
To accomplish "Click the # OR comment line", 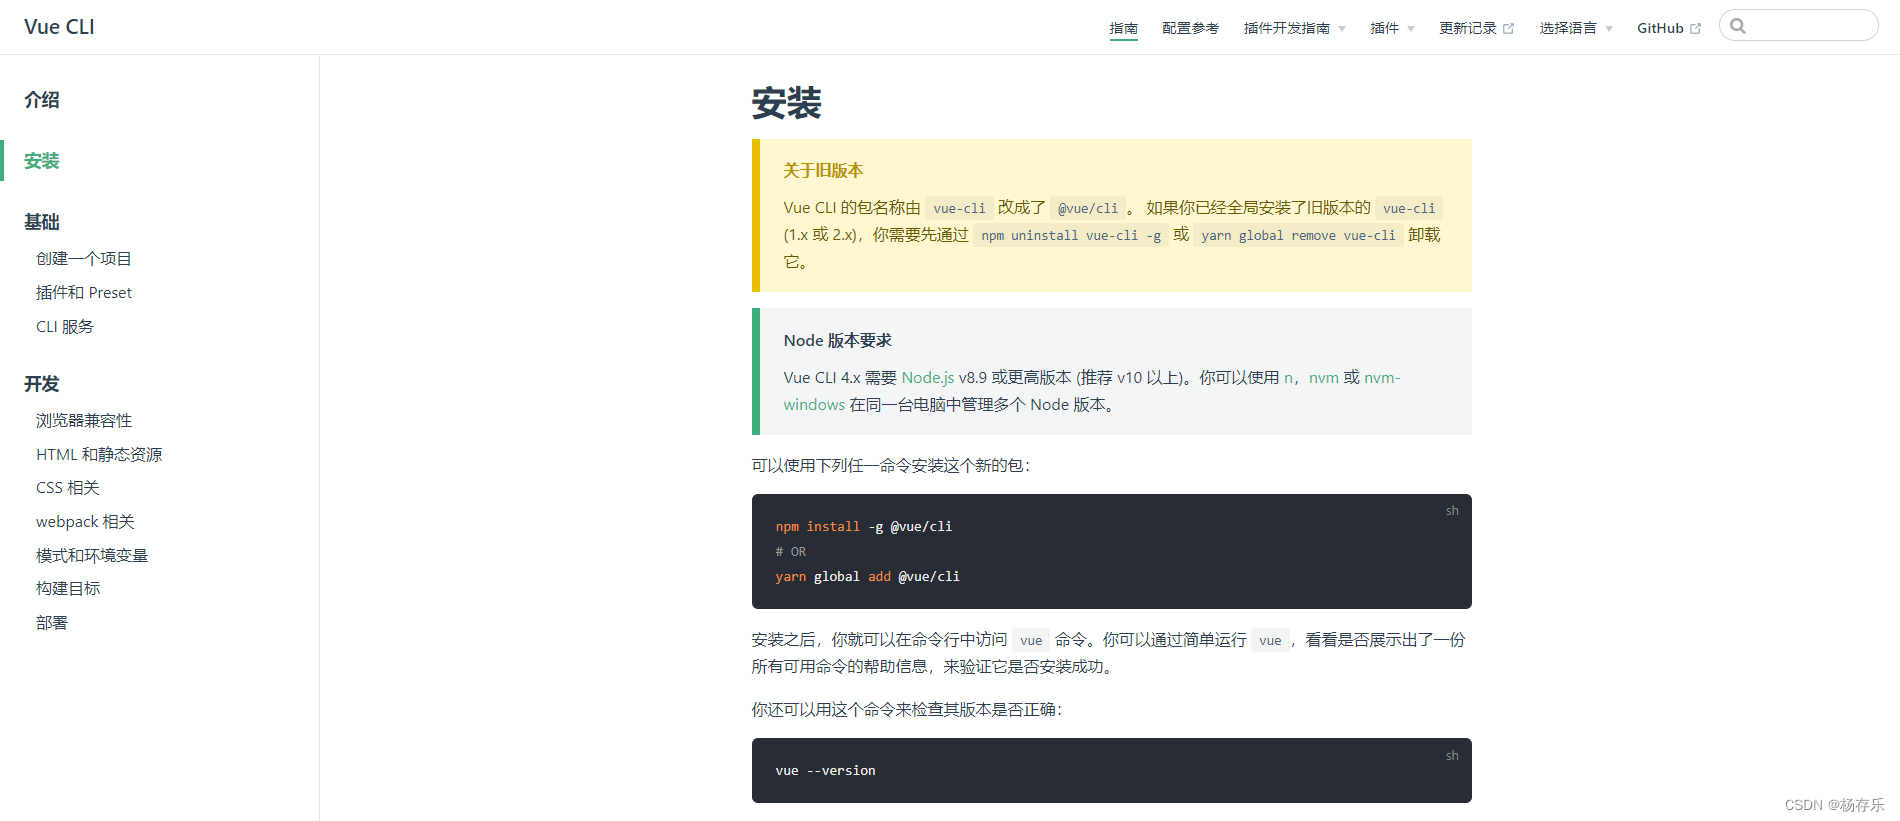I will click(x=790, y=552).
